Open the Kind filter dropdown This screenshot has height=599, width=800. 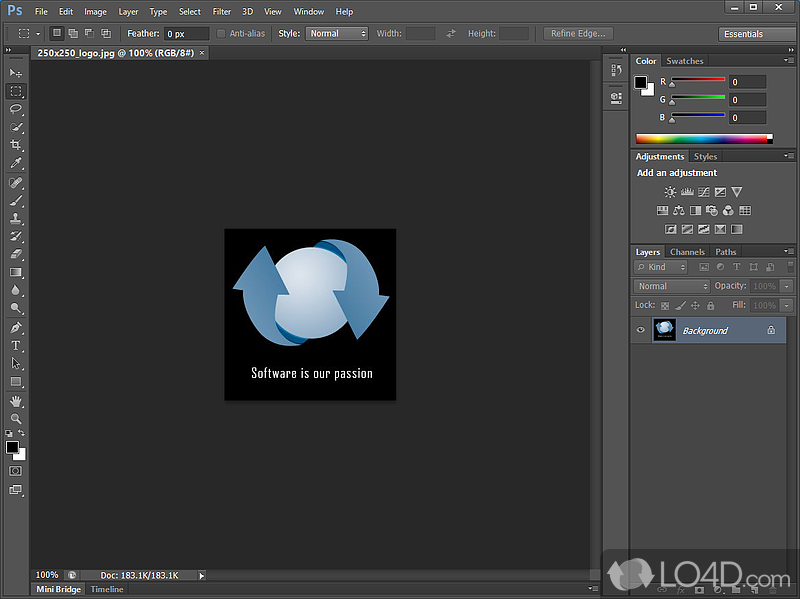point(659,267)
